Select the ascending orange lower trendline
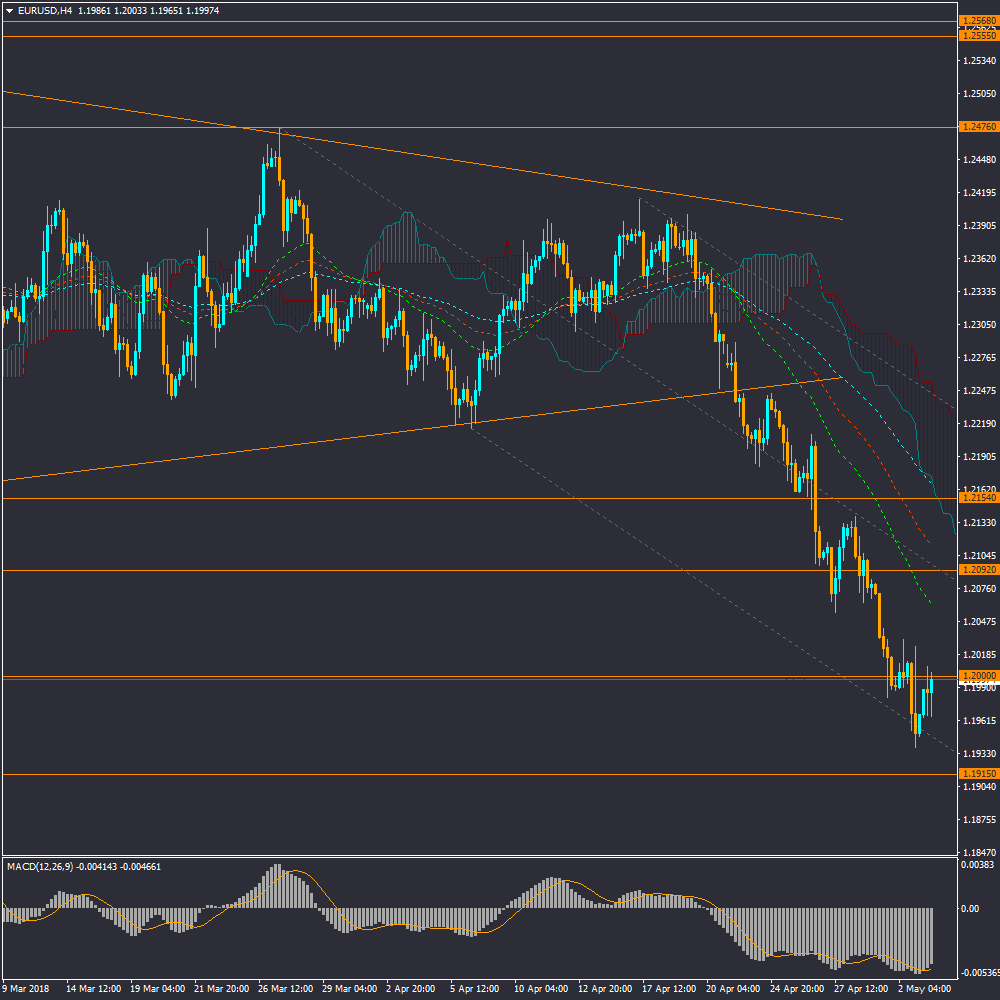 pyautogui.click(x=300, y=445)
